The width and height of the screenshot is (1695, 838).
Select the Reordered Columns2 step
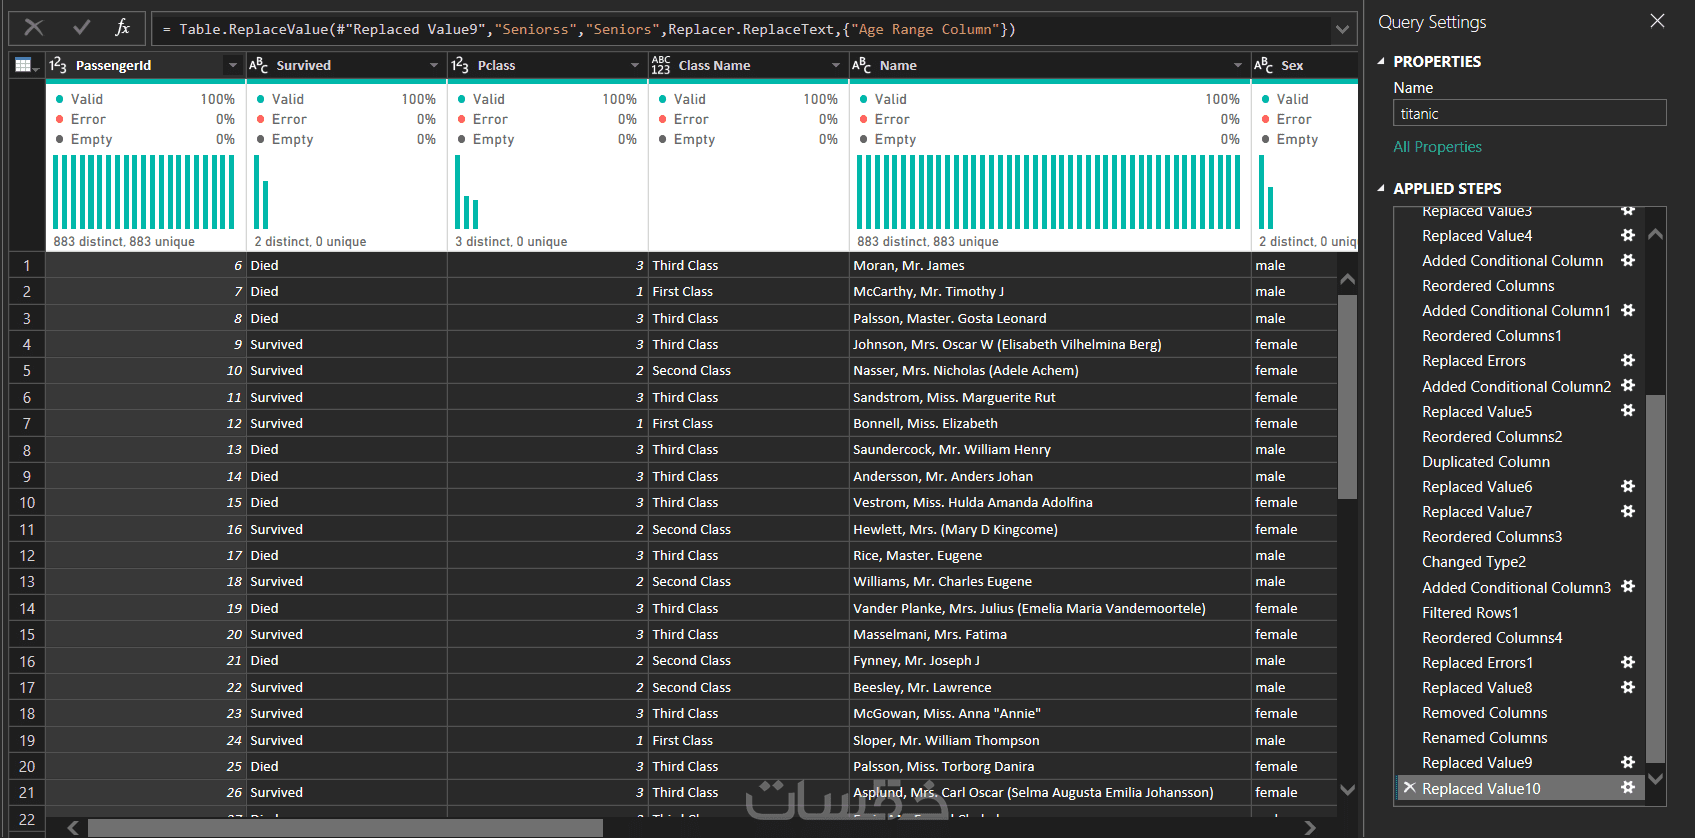[1492, 437]
